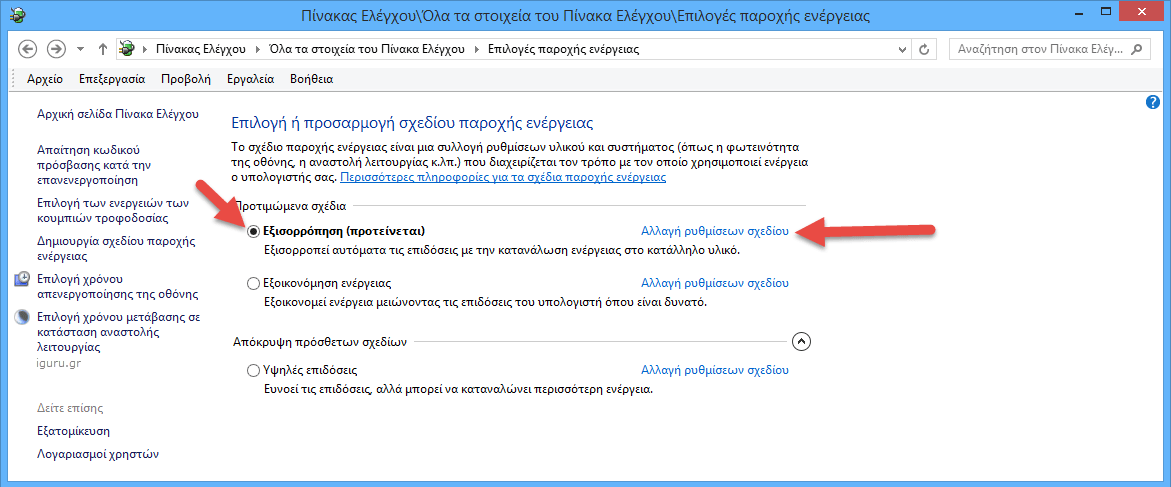Viewport: 1171px width, 487px height.
Task: Refresh the Control Panel view
Action: click(925, 50)
